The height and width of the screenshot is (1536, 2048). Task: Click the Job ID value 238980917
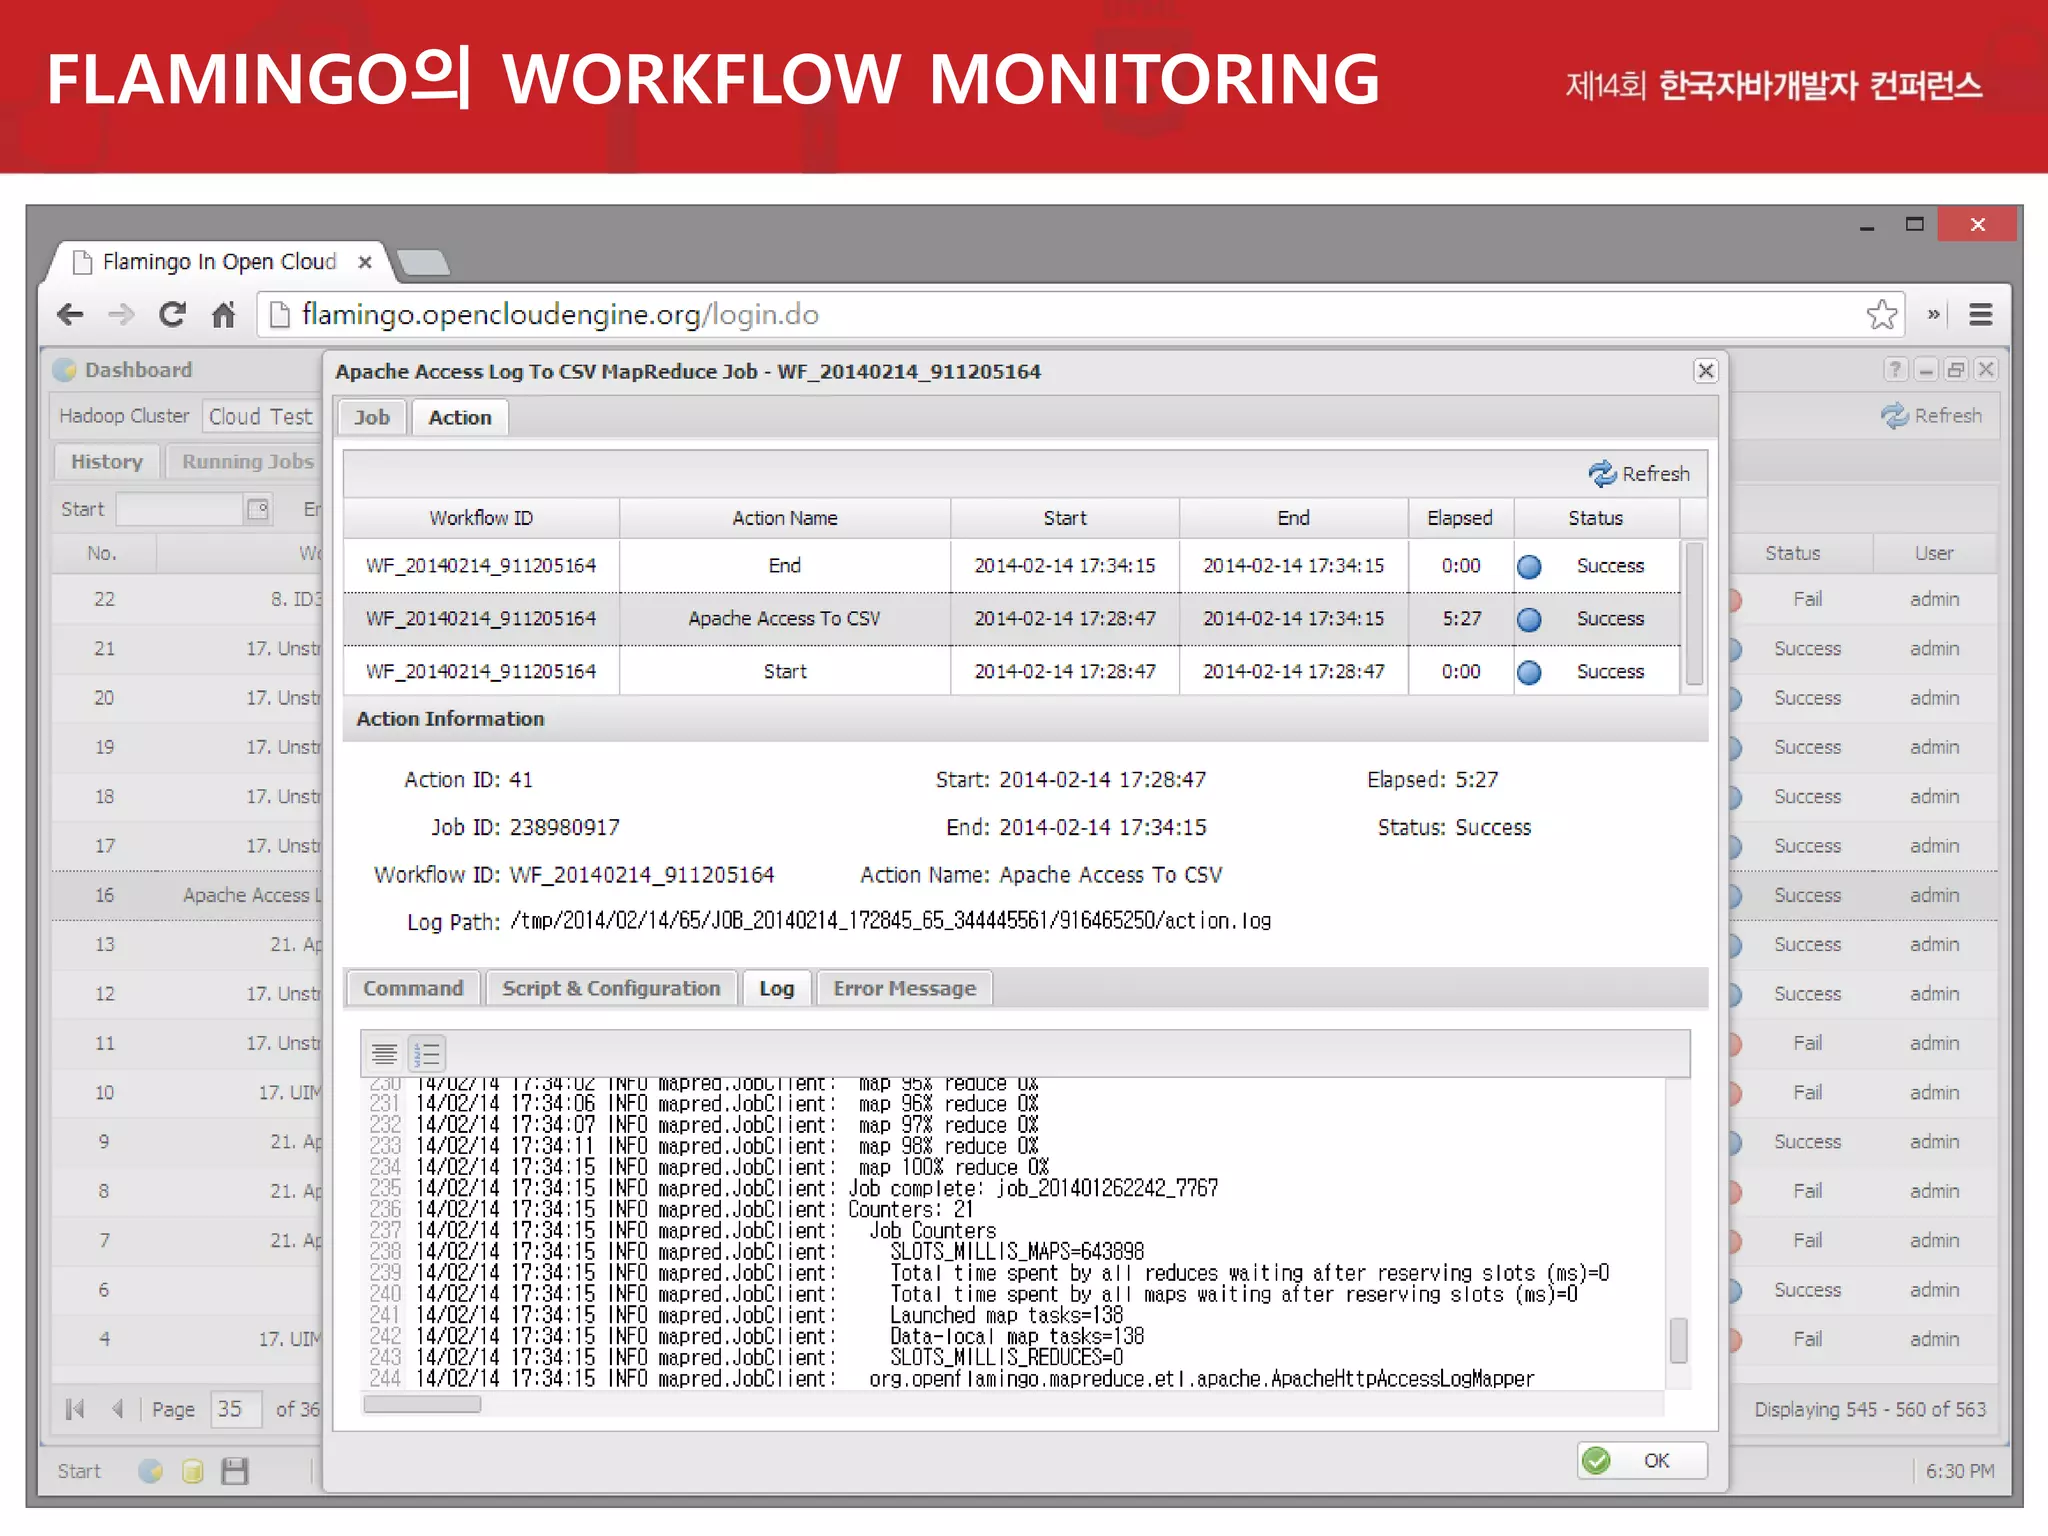click(x=565, y=828)
